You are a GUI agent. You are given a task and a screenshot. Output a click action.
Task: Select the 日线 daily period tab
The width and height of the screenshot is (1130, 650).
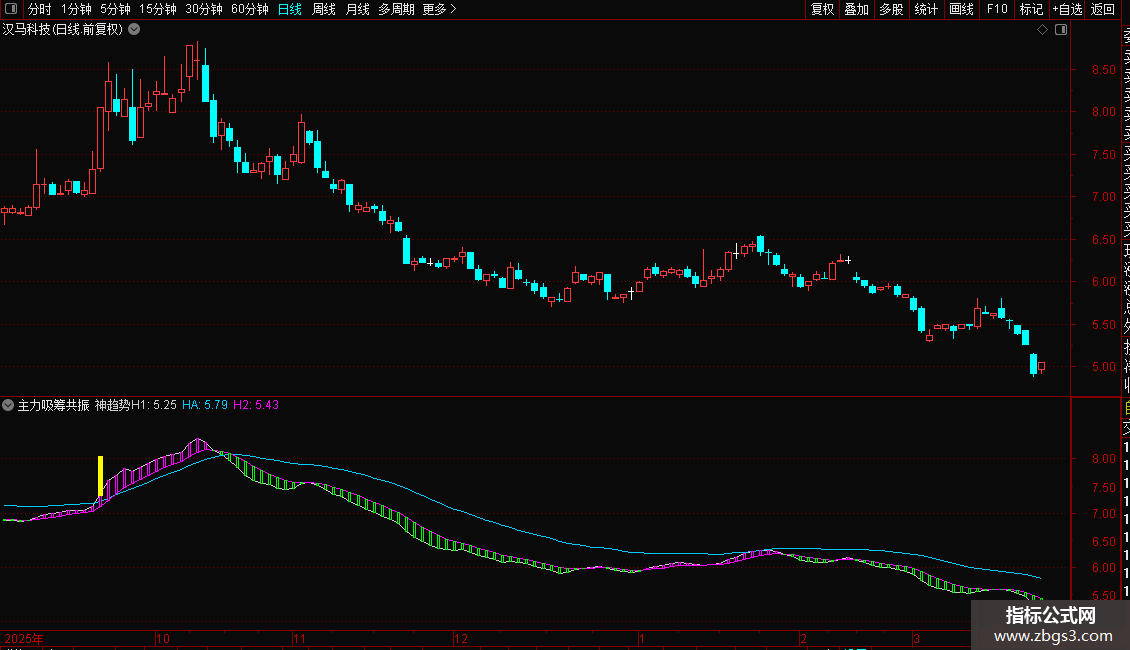[290, 9]
